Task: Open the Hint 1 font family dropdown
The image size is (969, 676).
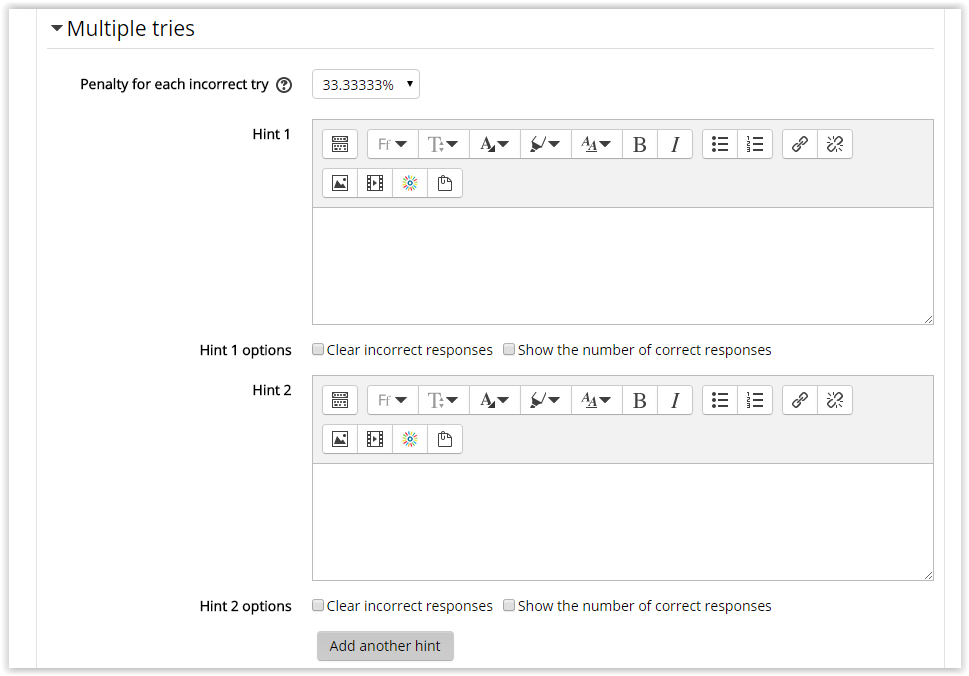Action: click(392, 144)
